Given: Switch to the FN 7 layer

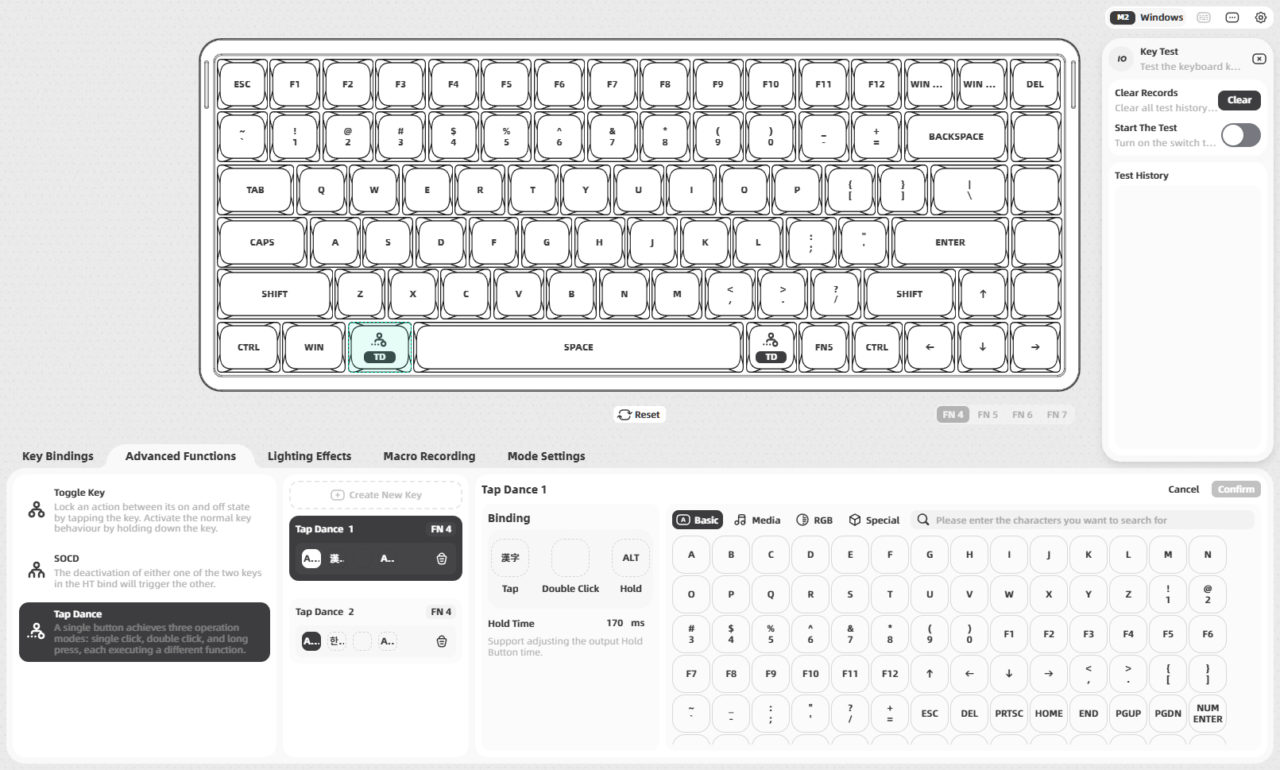Looking at the screenshot, I should point(1056,414).
